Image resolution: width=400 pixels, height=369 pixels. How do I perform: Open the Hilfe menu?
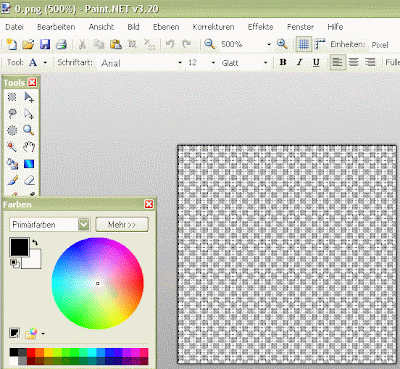[x=335, y=27]
